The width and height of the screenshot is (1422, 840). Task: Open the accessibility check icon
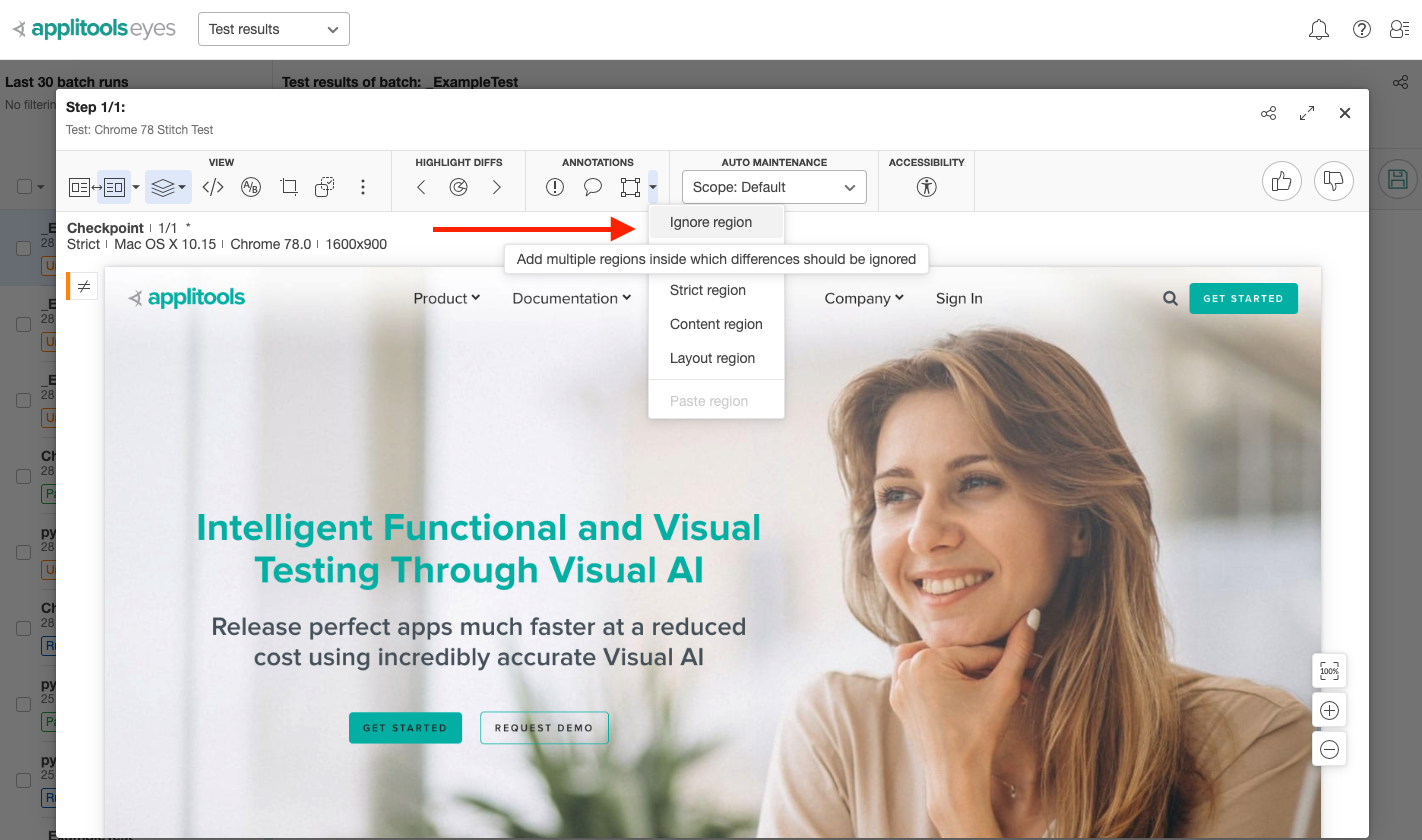(927, 187)
